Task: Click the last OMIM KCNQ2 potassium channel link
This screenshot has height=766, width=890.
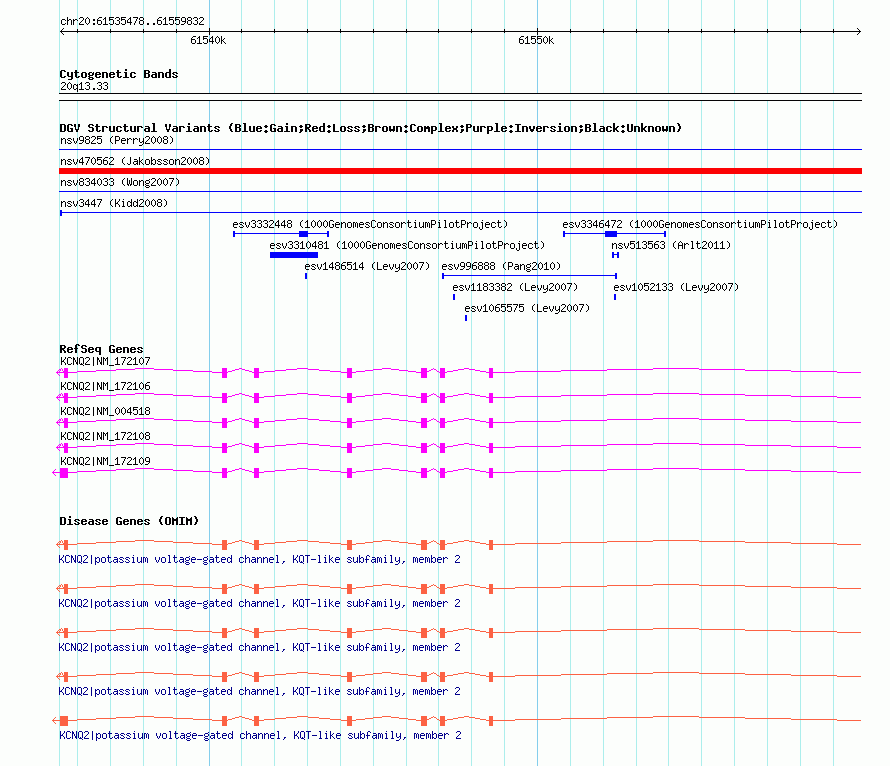Action: click(260, 735)
